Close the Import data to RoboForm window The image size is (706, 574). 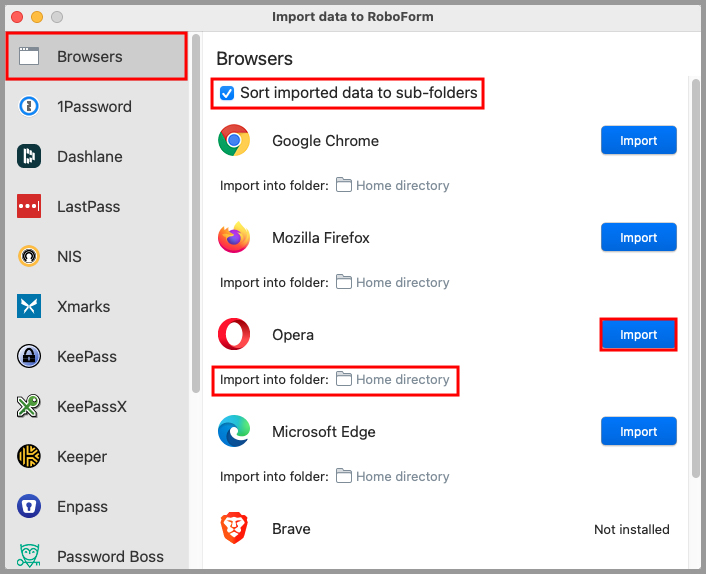[x=17, y=17]
